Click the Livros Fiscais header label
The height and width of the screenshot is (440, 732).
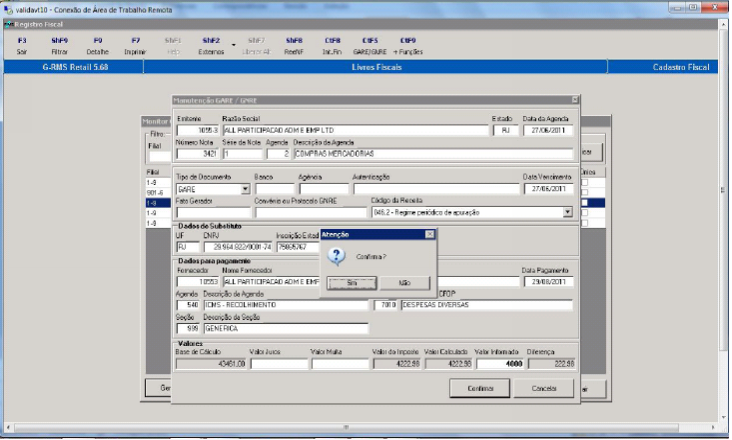click(376, 67)
